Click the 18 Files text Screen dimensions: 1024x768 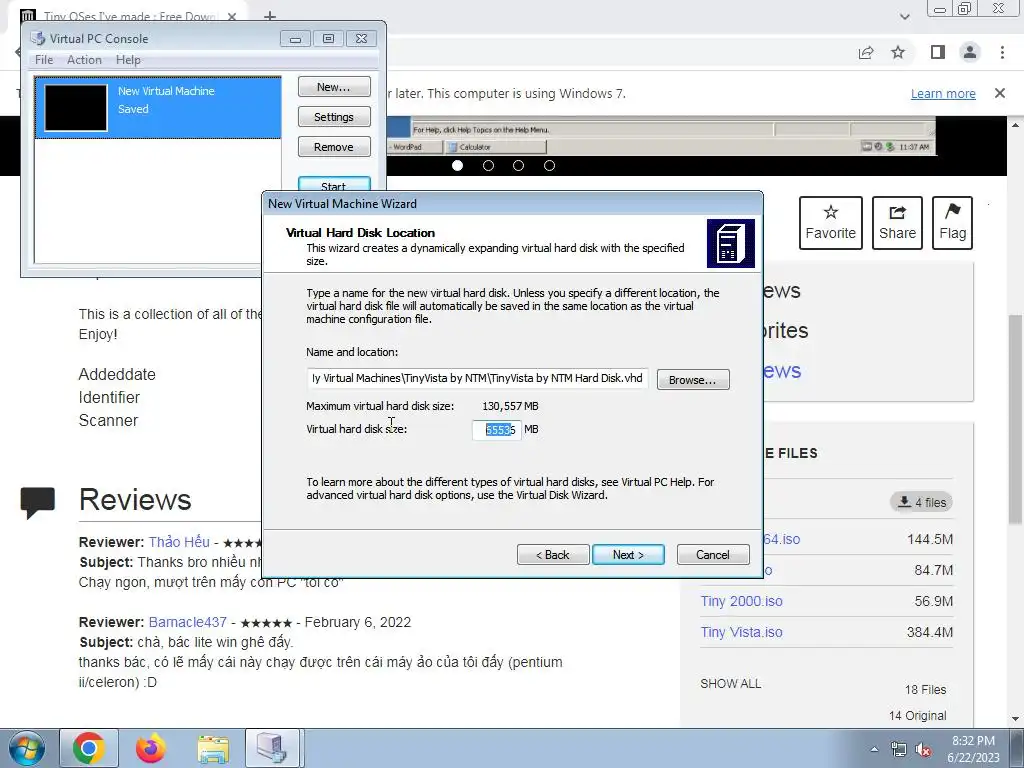[925, 690]
